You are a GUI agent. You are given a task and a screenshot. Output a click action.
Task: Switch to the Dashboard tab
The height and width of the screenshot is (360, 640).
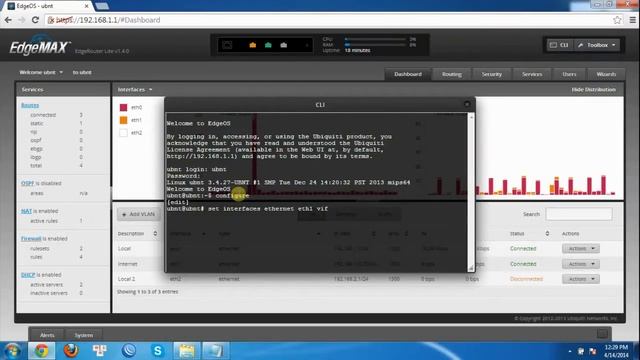tap(408, 74)
